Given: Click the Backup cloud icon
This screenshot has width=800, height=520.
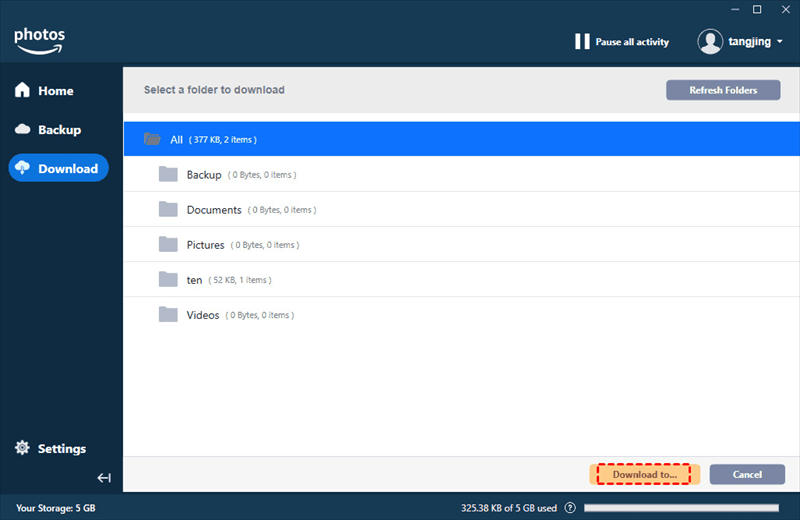Looking at the screenshot, I should coord(22,129).
